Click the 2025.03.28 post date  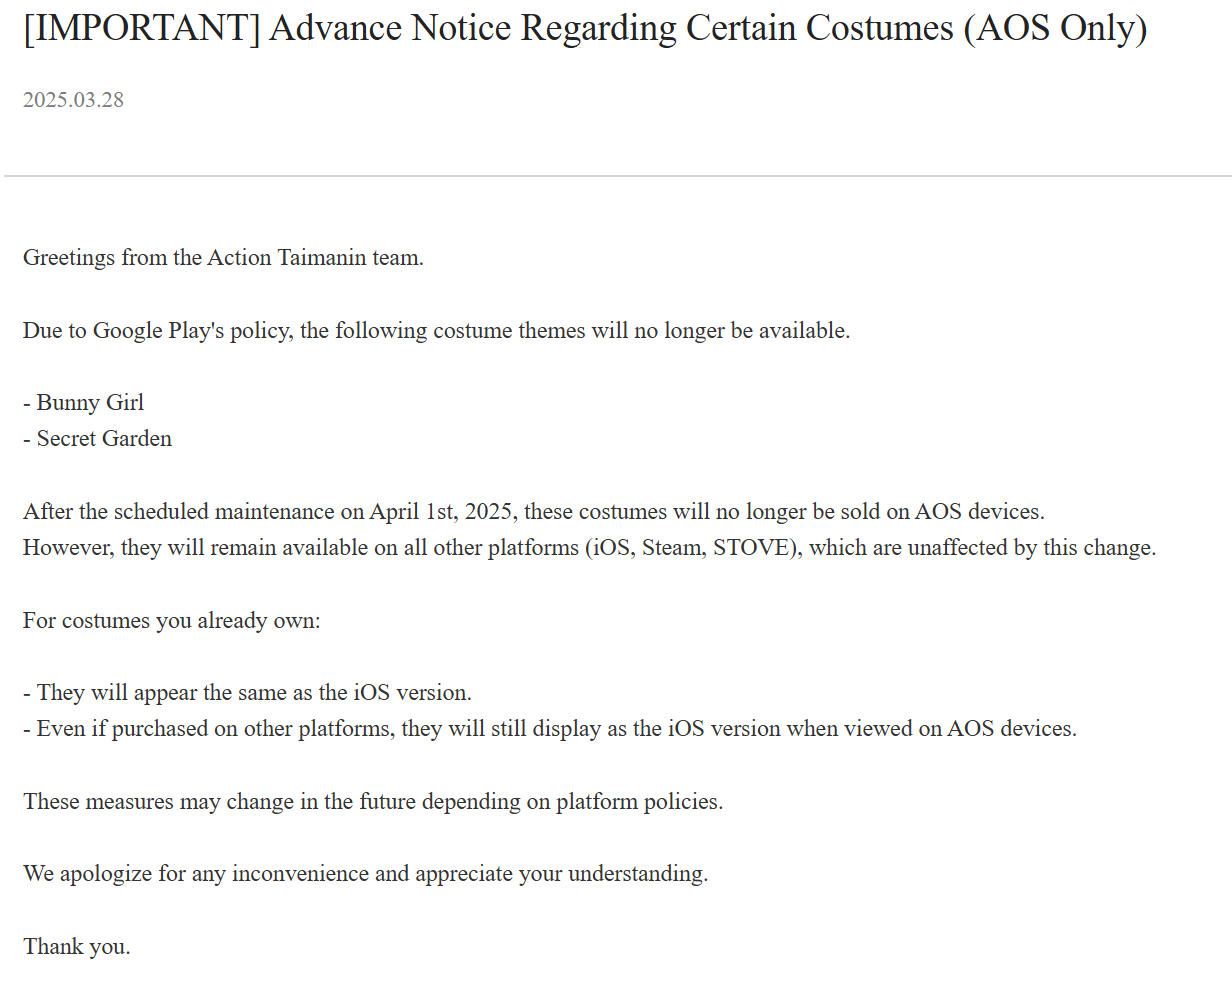click(x=73, y=100)
